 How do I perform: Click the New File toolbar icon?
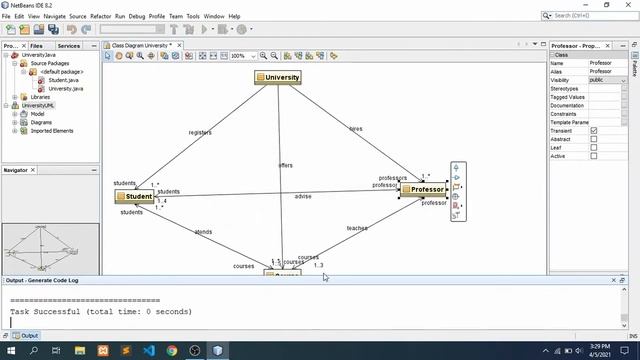tap(11, 29)
